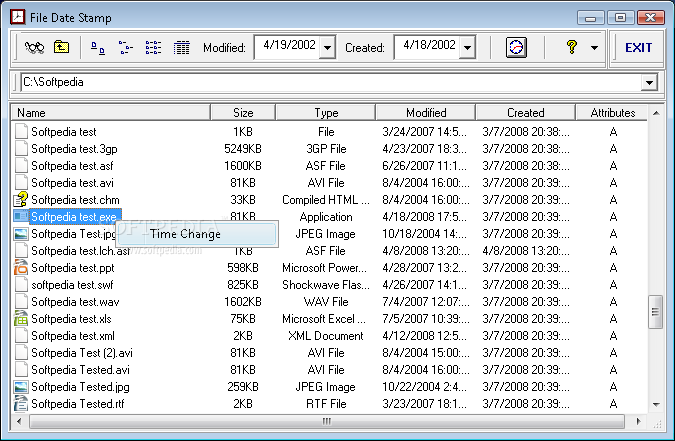Image resolution: width=675 pixels, height=441 pixels.
Task: Click the File Date Stamp title bar icon
Action: click(x=18, y=17)
